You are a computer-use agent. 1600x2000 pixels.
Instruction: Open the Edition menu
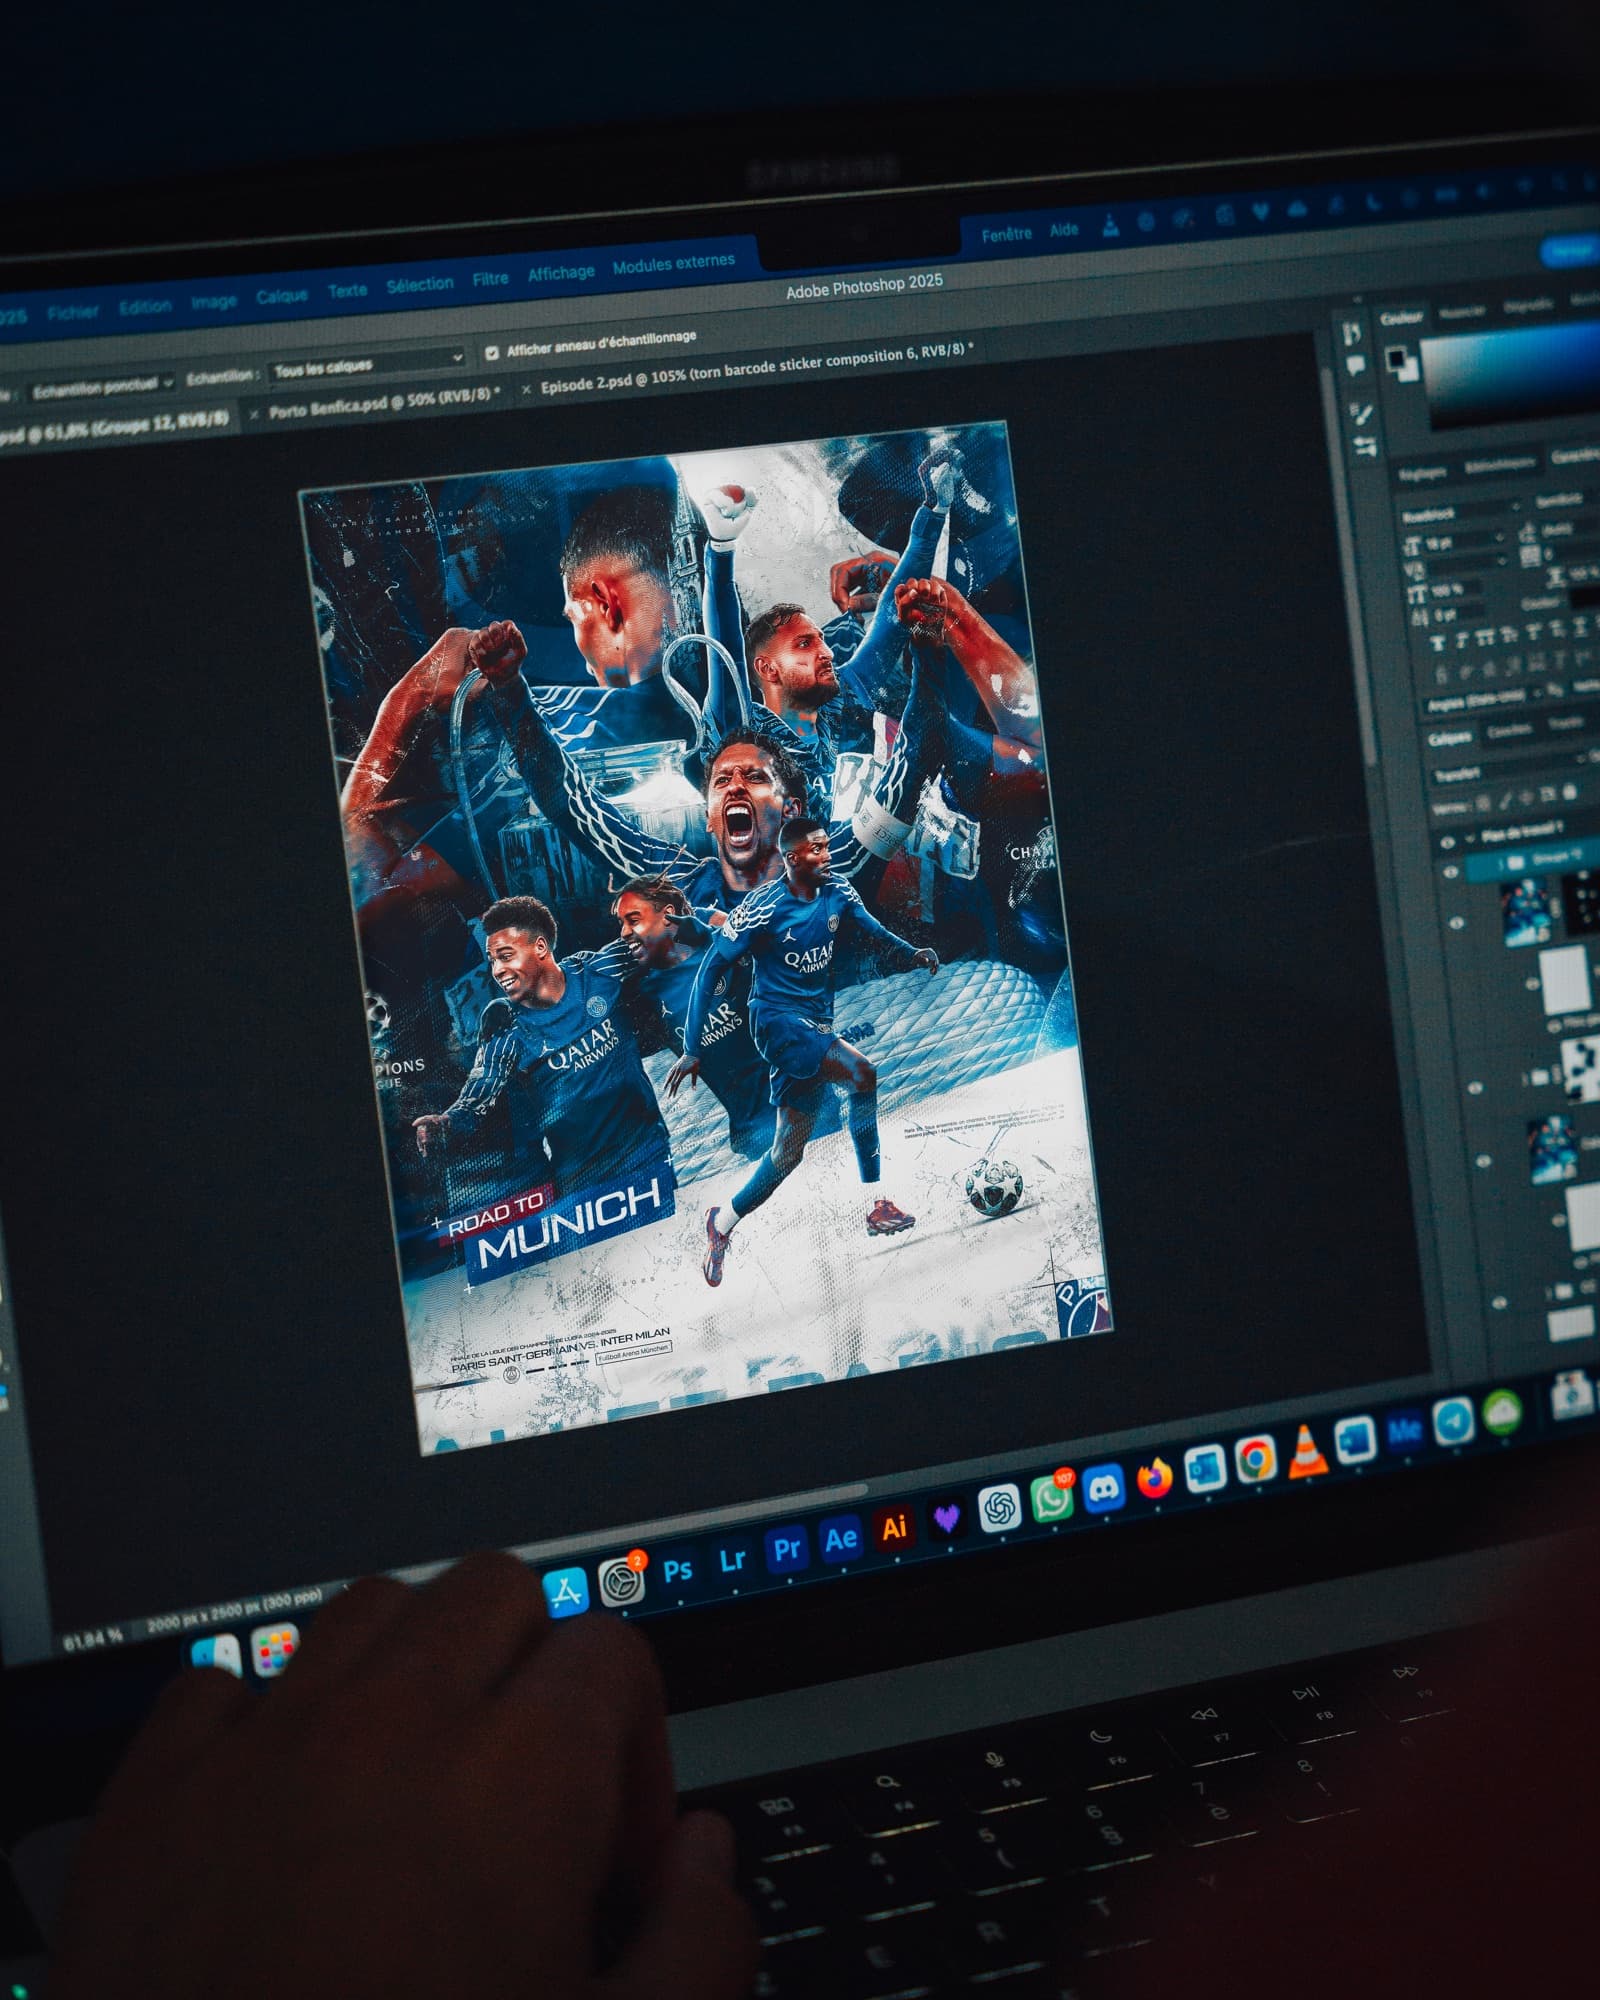pos(145,306)
